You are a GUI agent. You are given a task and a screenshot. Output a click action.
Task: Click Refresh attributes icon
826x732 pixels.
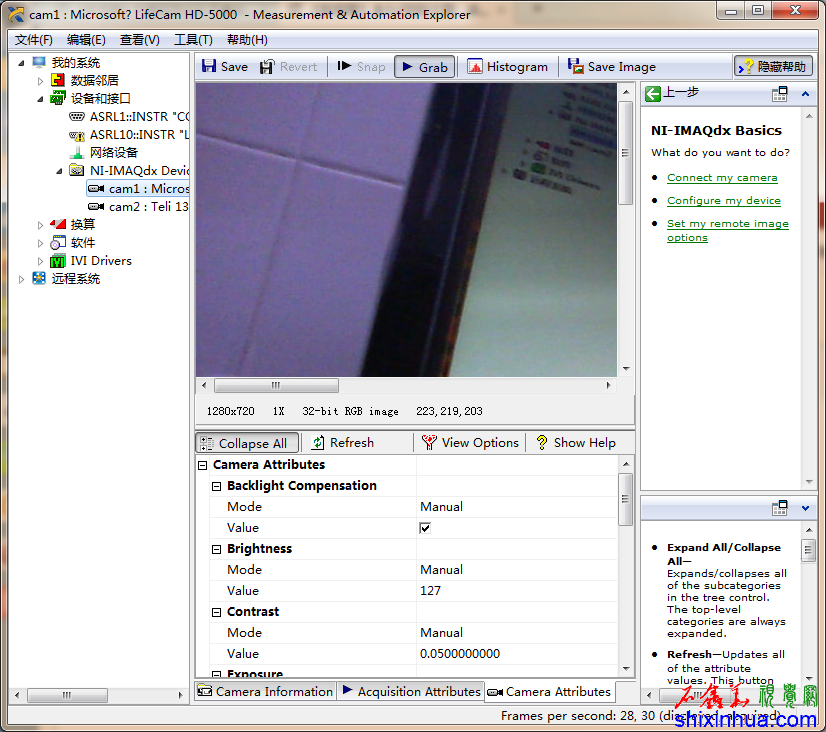[318, 443]
